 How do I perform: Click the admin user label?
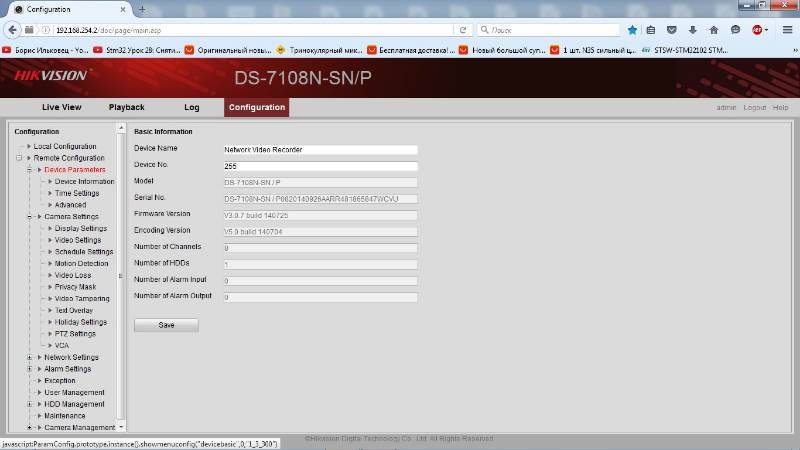(x=726, y=108)
